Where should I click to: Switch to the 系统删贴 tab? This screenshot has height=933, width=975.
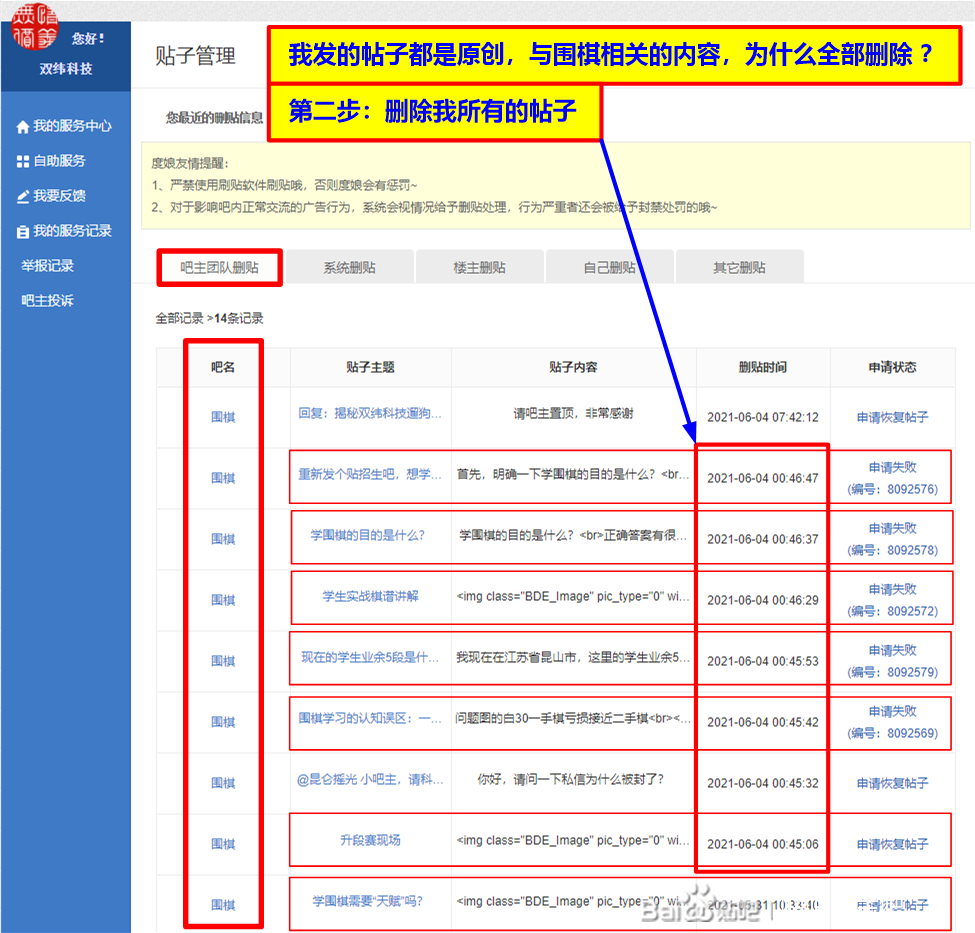(x=349, y=268)
